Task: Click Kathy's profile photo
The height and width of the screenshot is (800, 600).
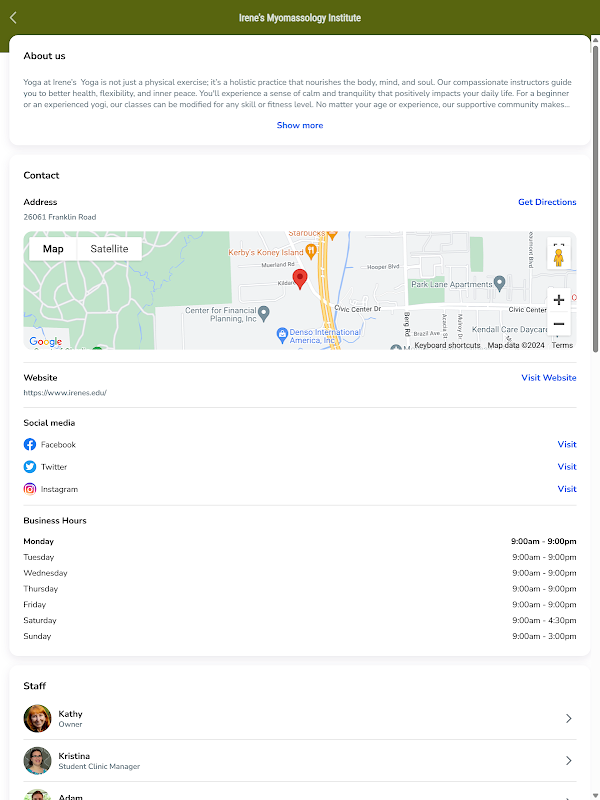Action: tap(37, 718)
